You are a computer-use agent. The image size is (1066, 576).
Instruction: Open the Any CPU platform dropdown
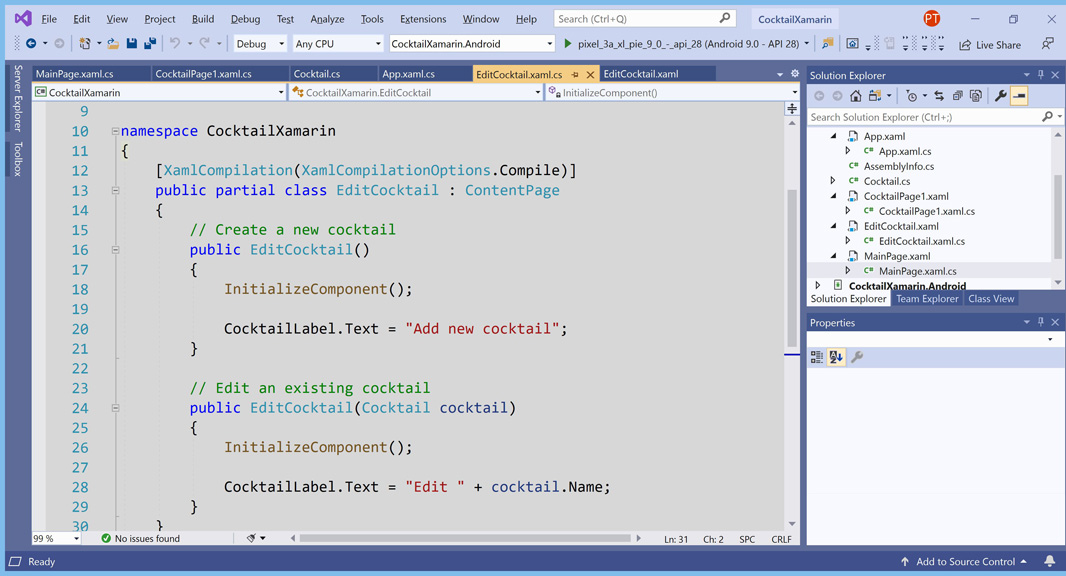tap(337, 44)
